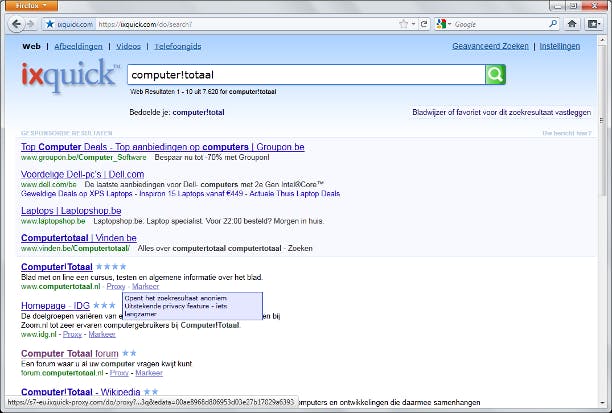Screen dimensions: 612x413
Task: Click the page vertical scrollbar thumb
Action: point(602,121)
